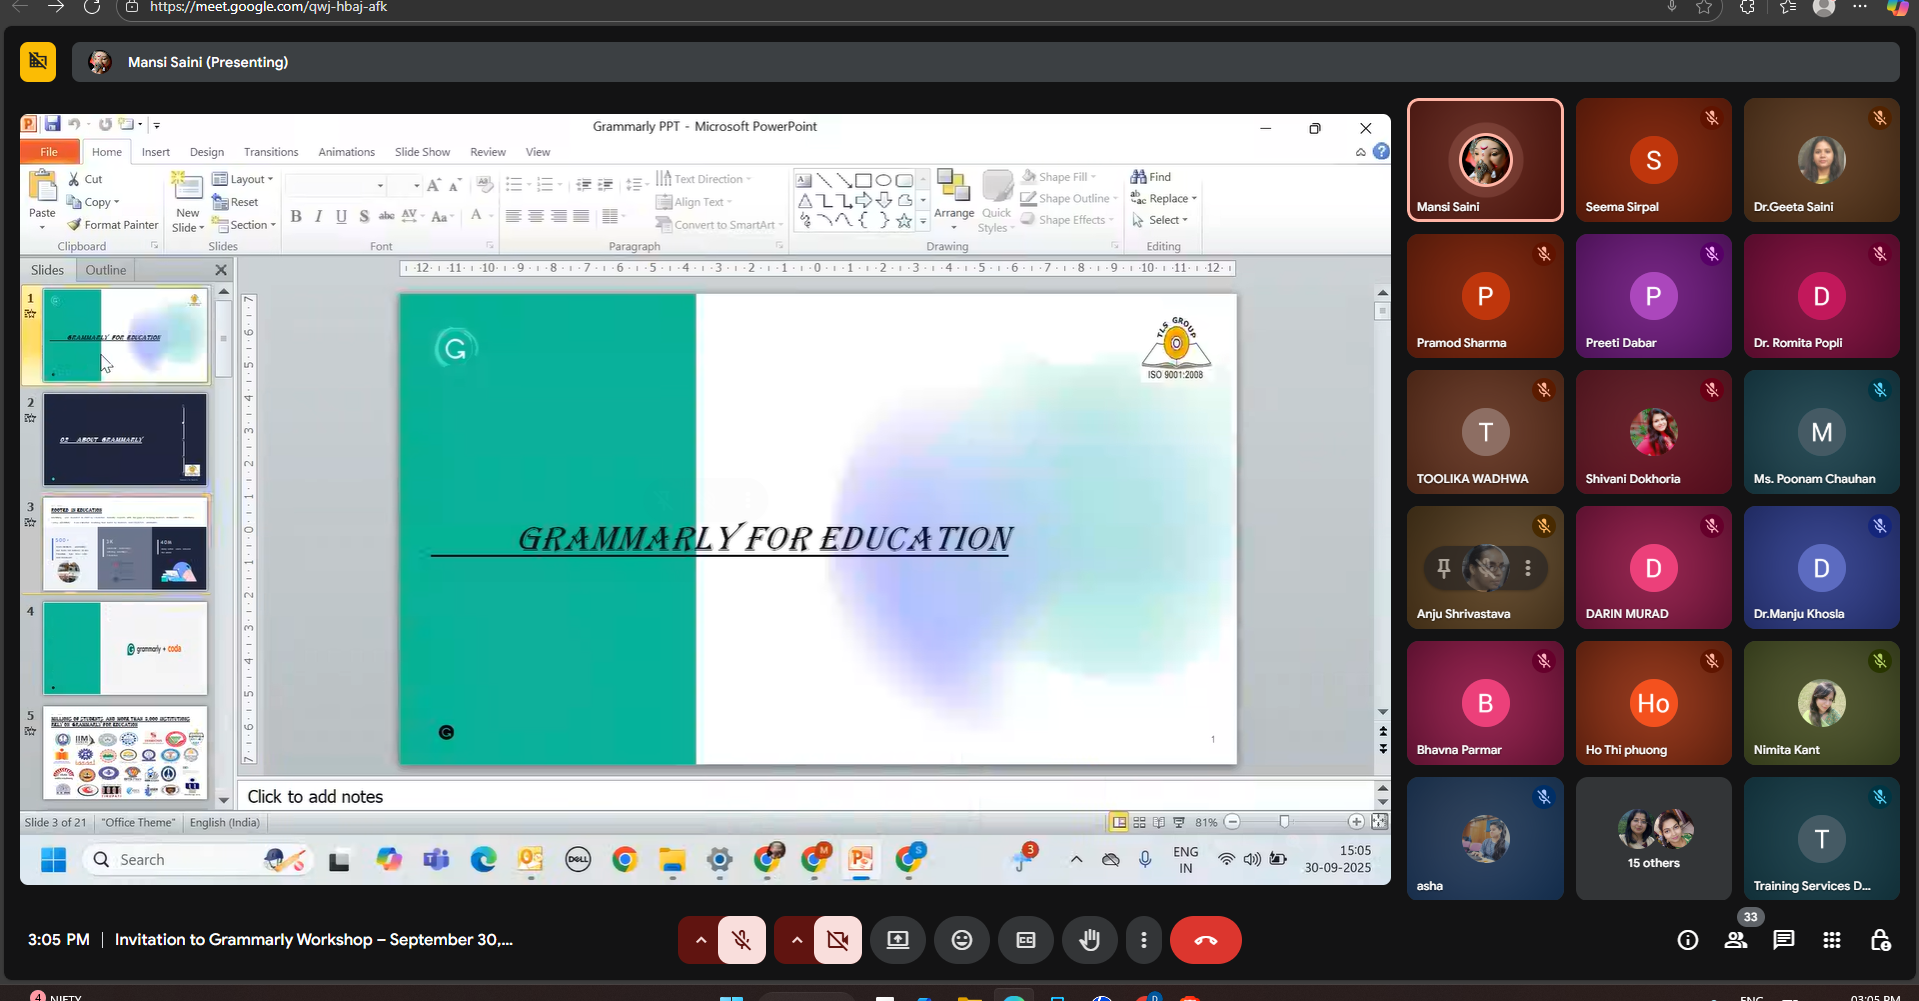Expand video settings arrow beside camera
1919x1001 pixels.
tap(796, 940)
